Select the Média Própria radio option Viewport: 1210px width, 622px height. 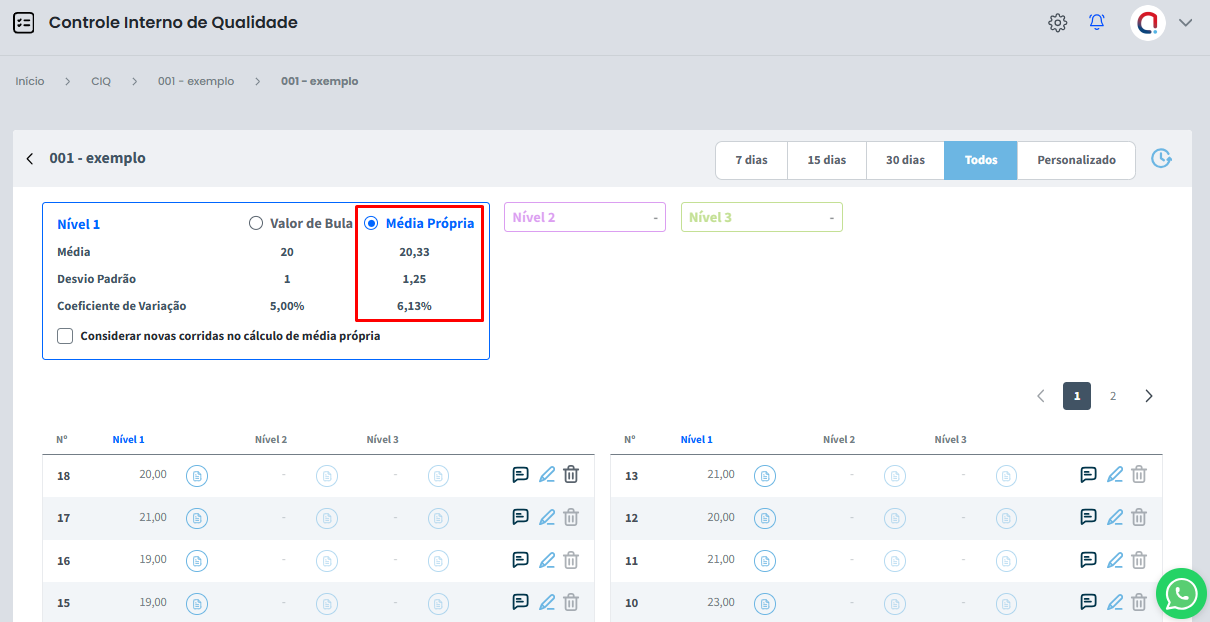371,223
